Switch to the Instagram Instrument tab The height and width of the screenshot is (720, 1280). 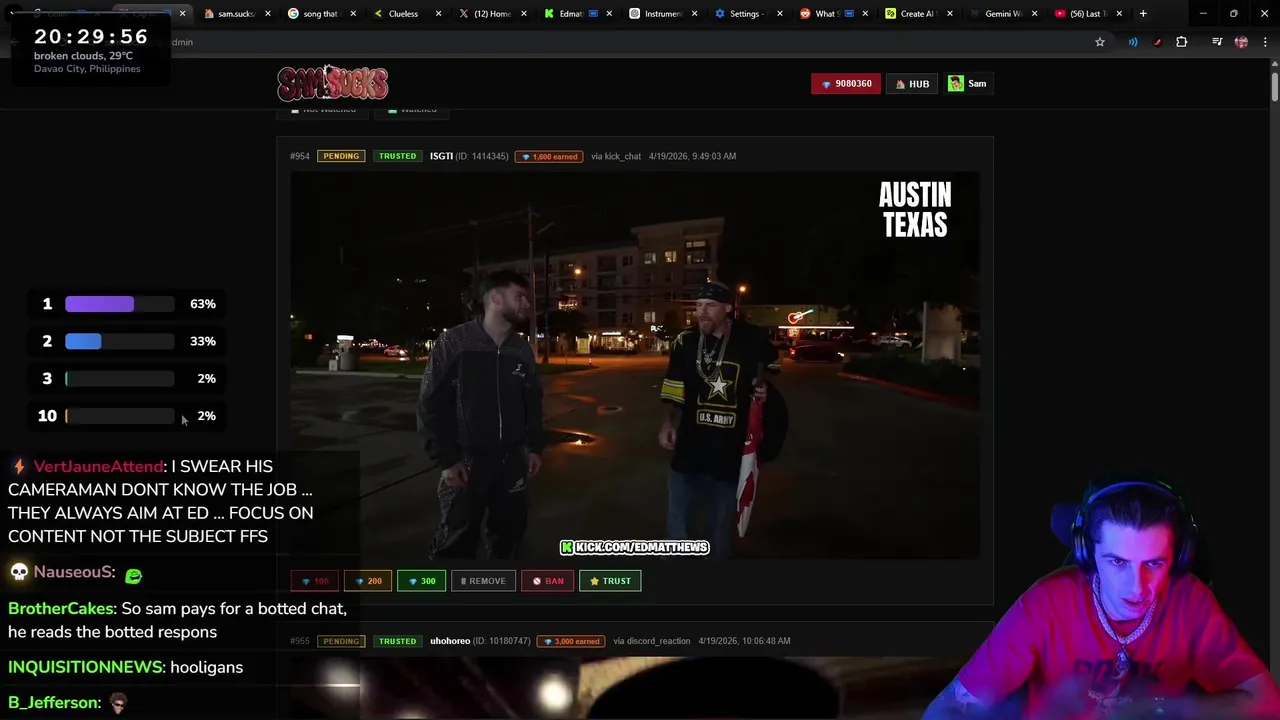pyautogui.click(x=663, y=14)
